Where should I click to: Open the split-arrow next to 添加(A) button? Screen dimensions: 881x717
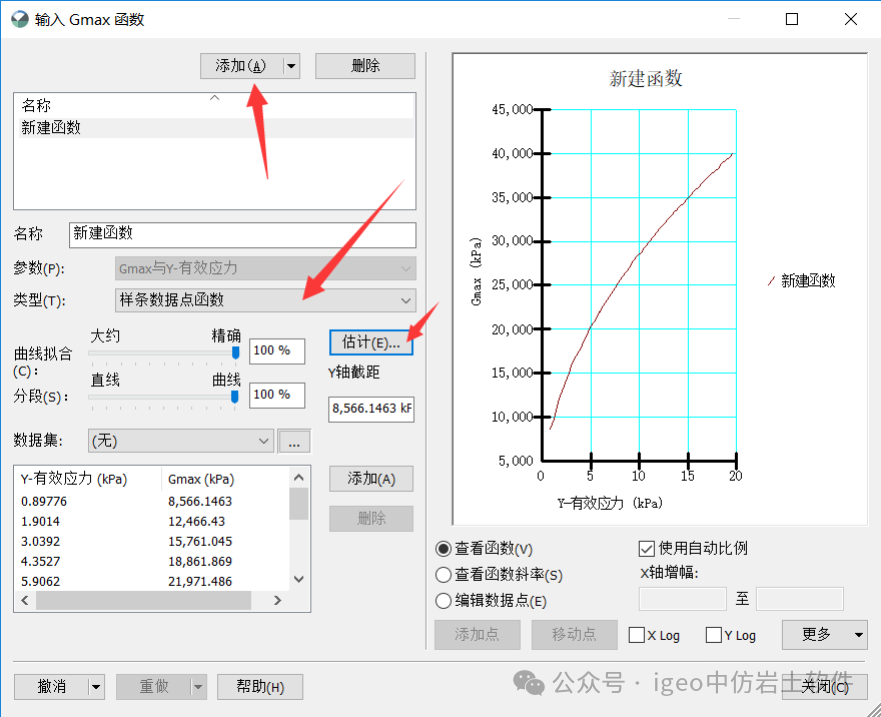[x=289, y=66]
